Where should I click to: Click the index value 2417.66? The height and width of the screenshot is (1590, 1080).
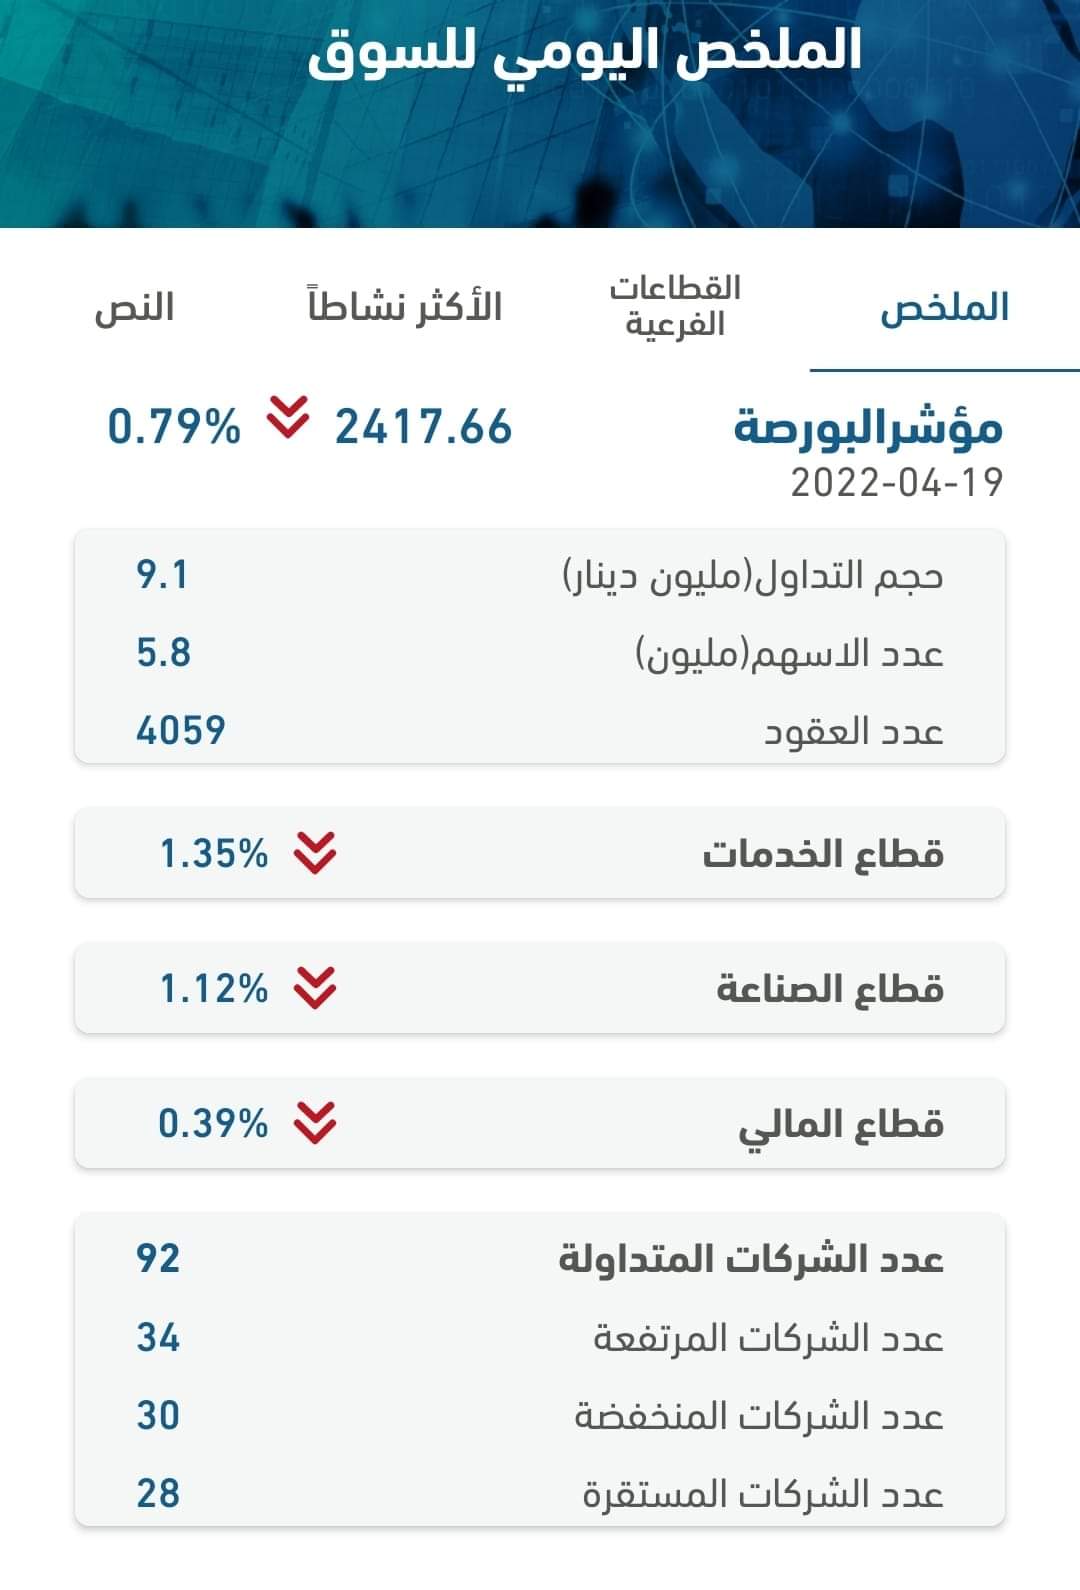[x=423, y=427]
